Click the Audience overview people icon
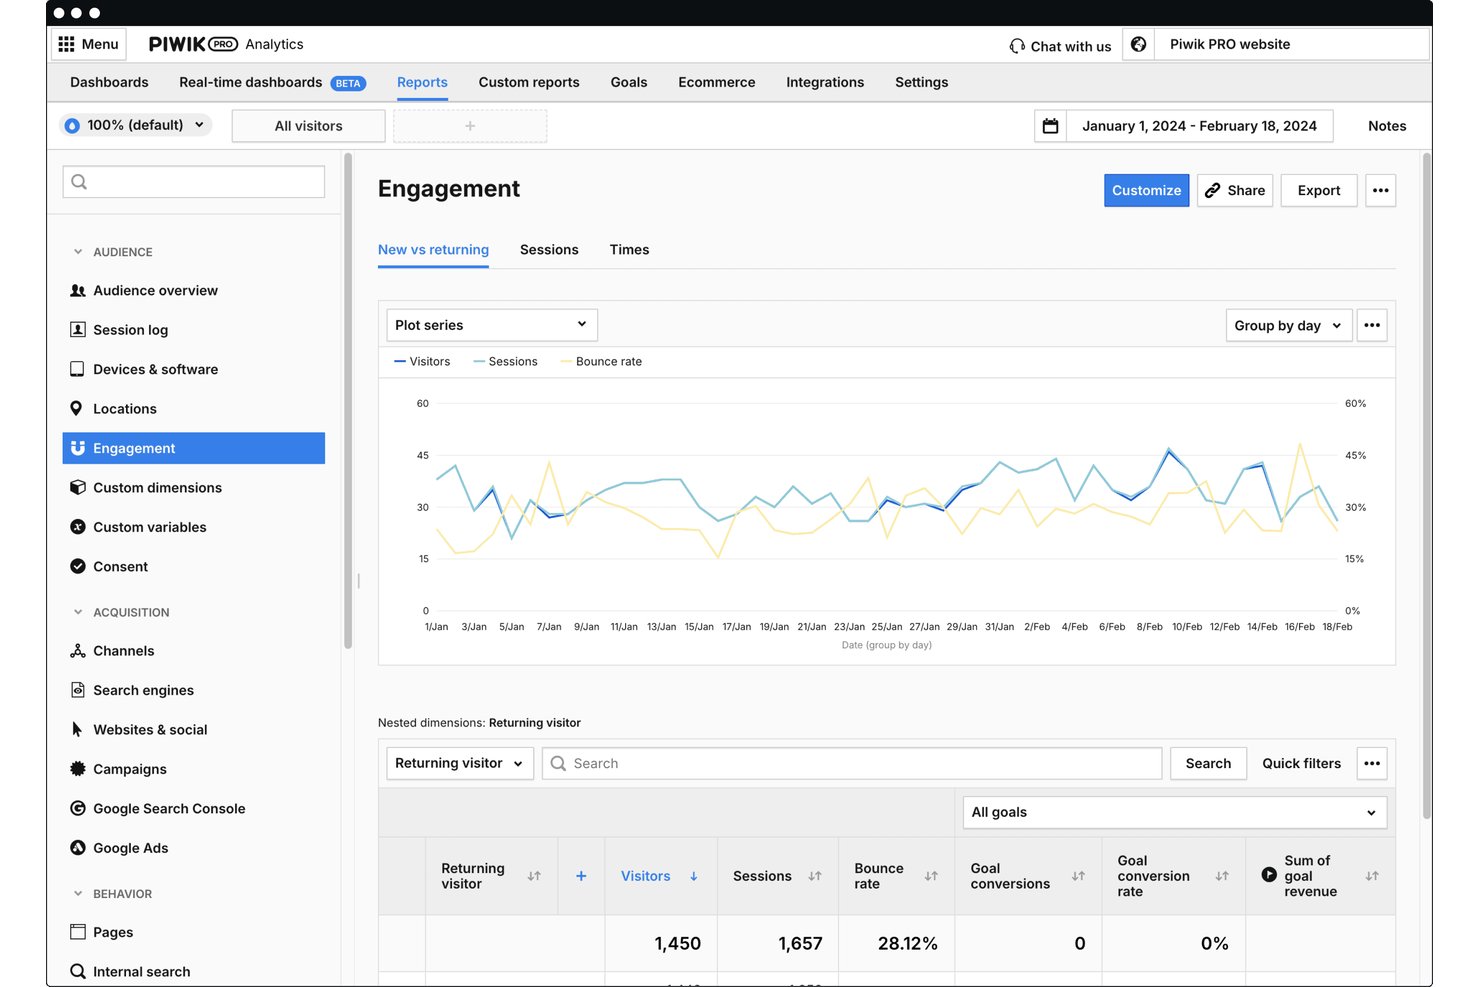The image size is (1480, 987). (x=77, y=290)
